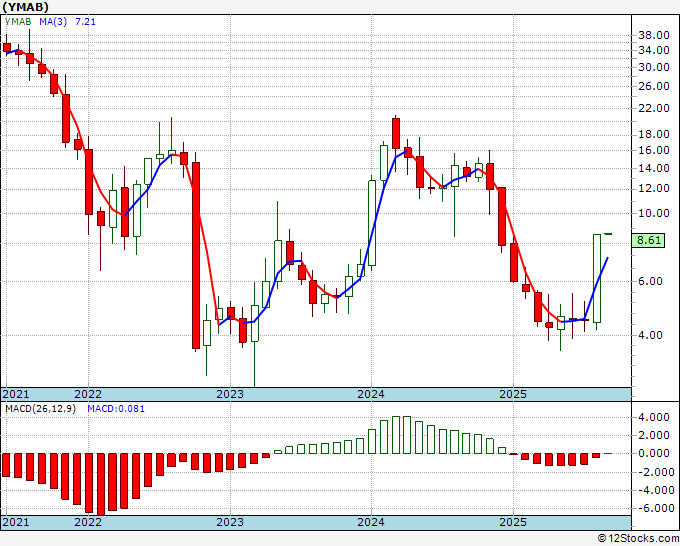This screenshot has height=546, width=680.
Task: Click 2025 on the price chart timeline
Action: click(x=513, y=394)
